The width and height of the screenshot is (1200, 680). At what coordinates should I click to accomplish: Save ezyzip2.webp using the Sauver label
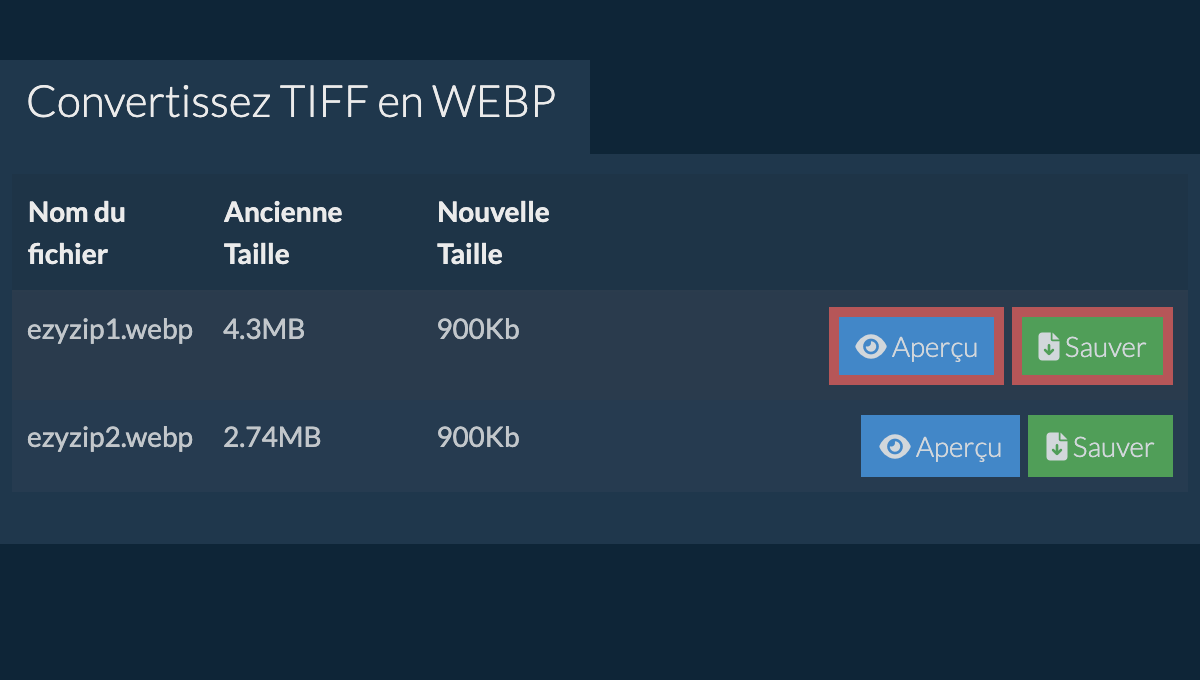pos(1113,447)
